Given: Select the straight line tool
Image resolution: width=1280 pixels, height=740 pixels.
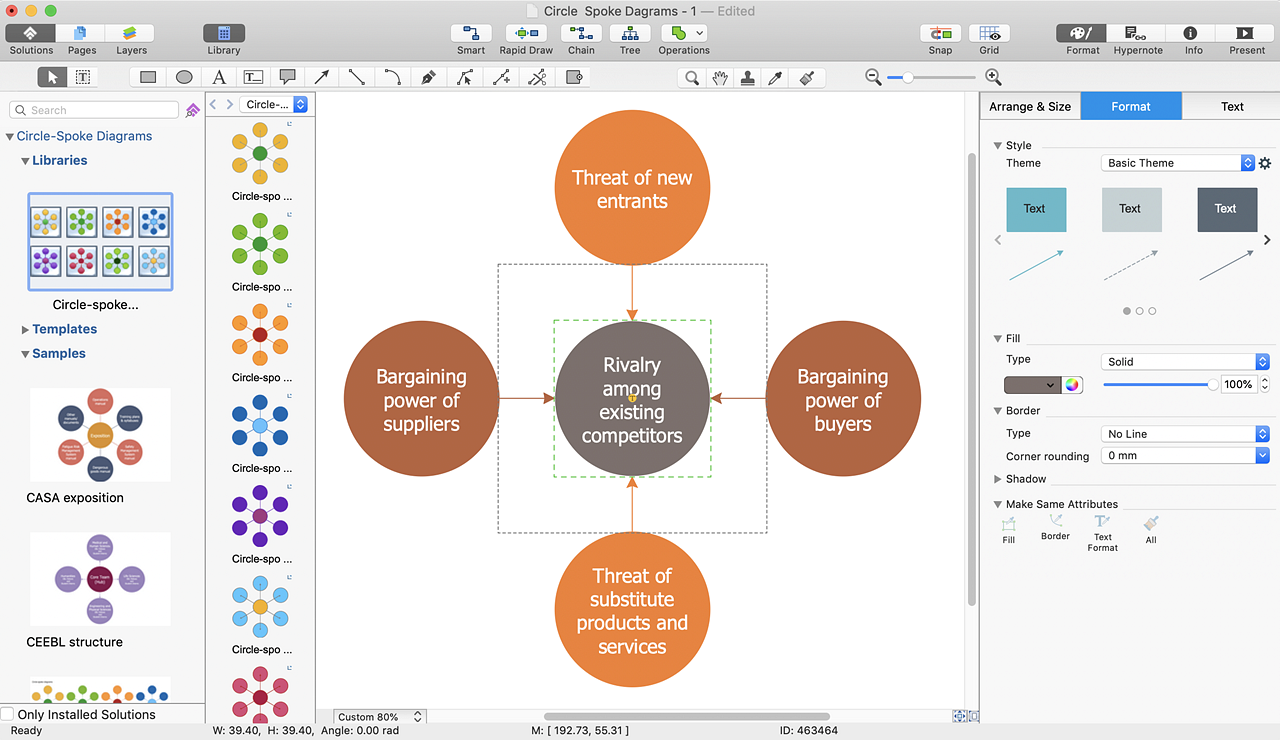Looking at the screenshot, I should coord(357,77).
